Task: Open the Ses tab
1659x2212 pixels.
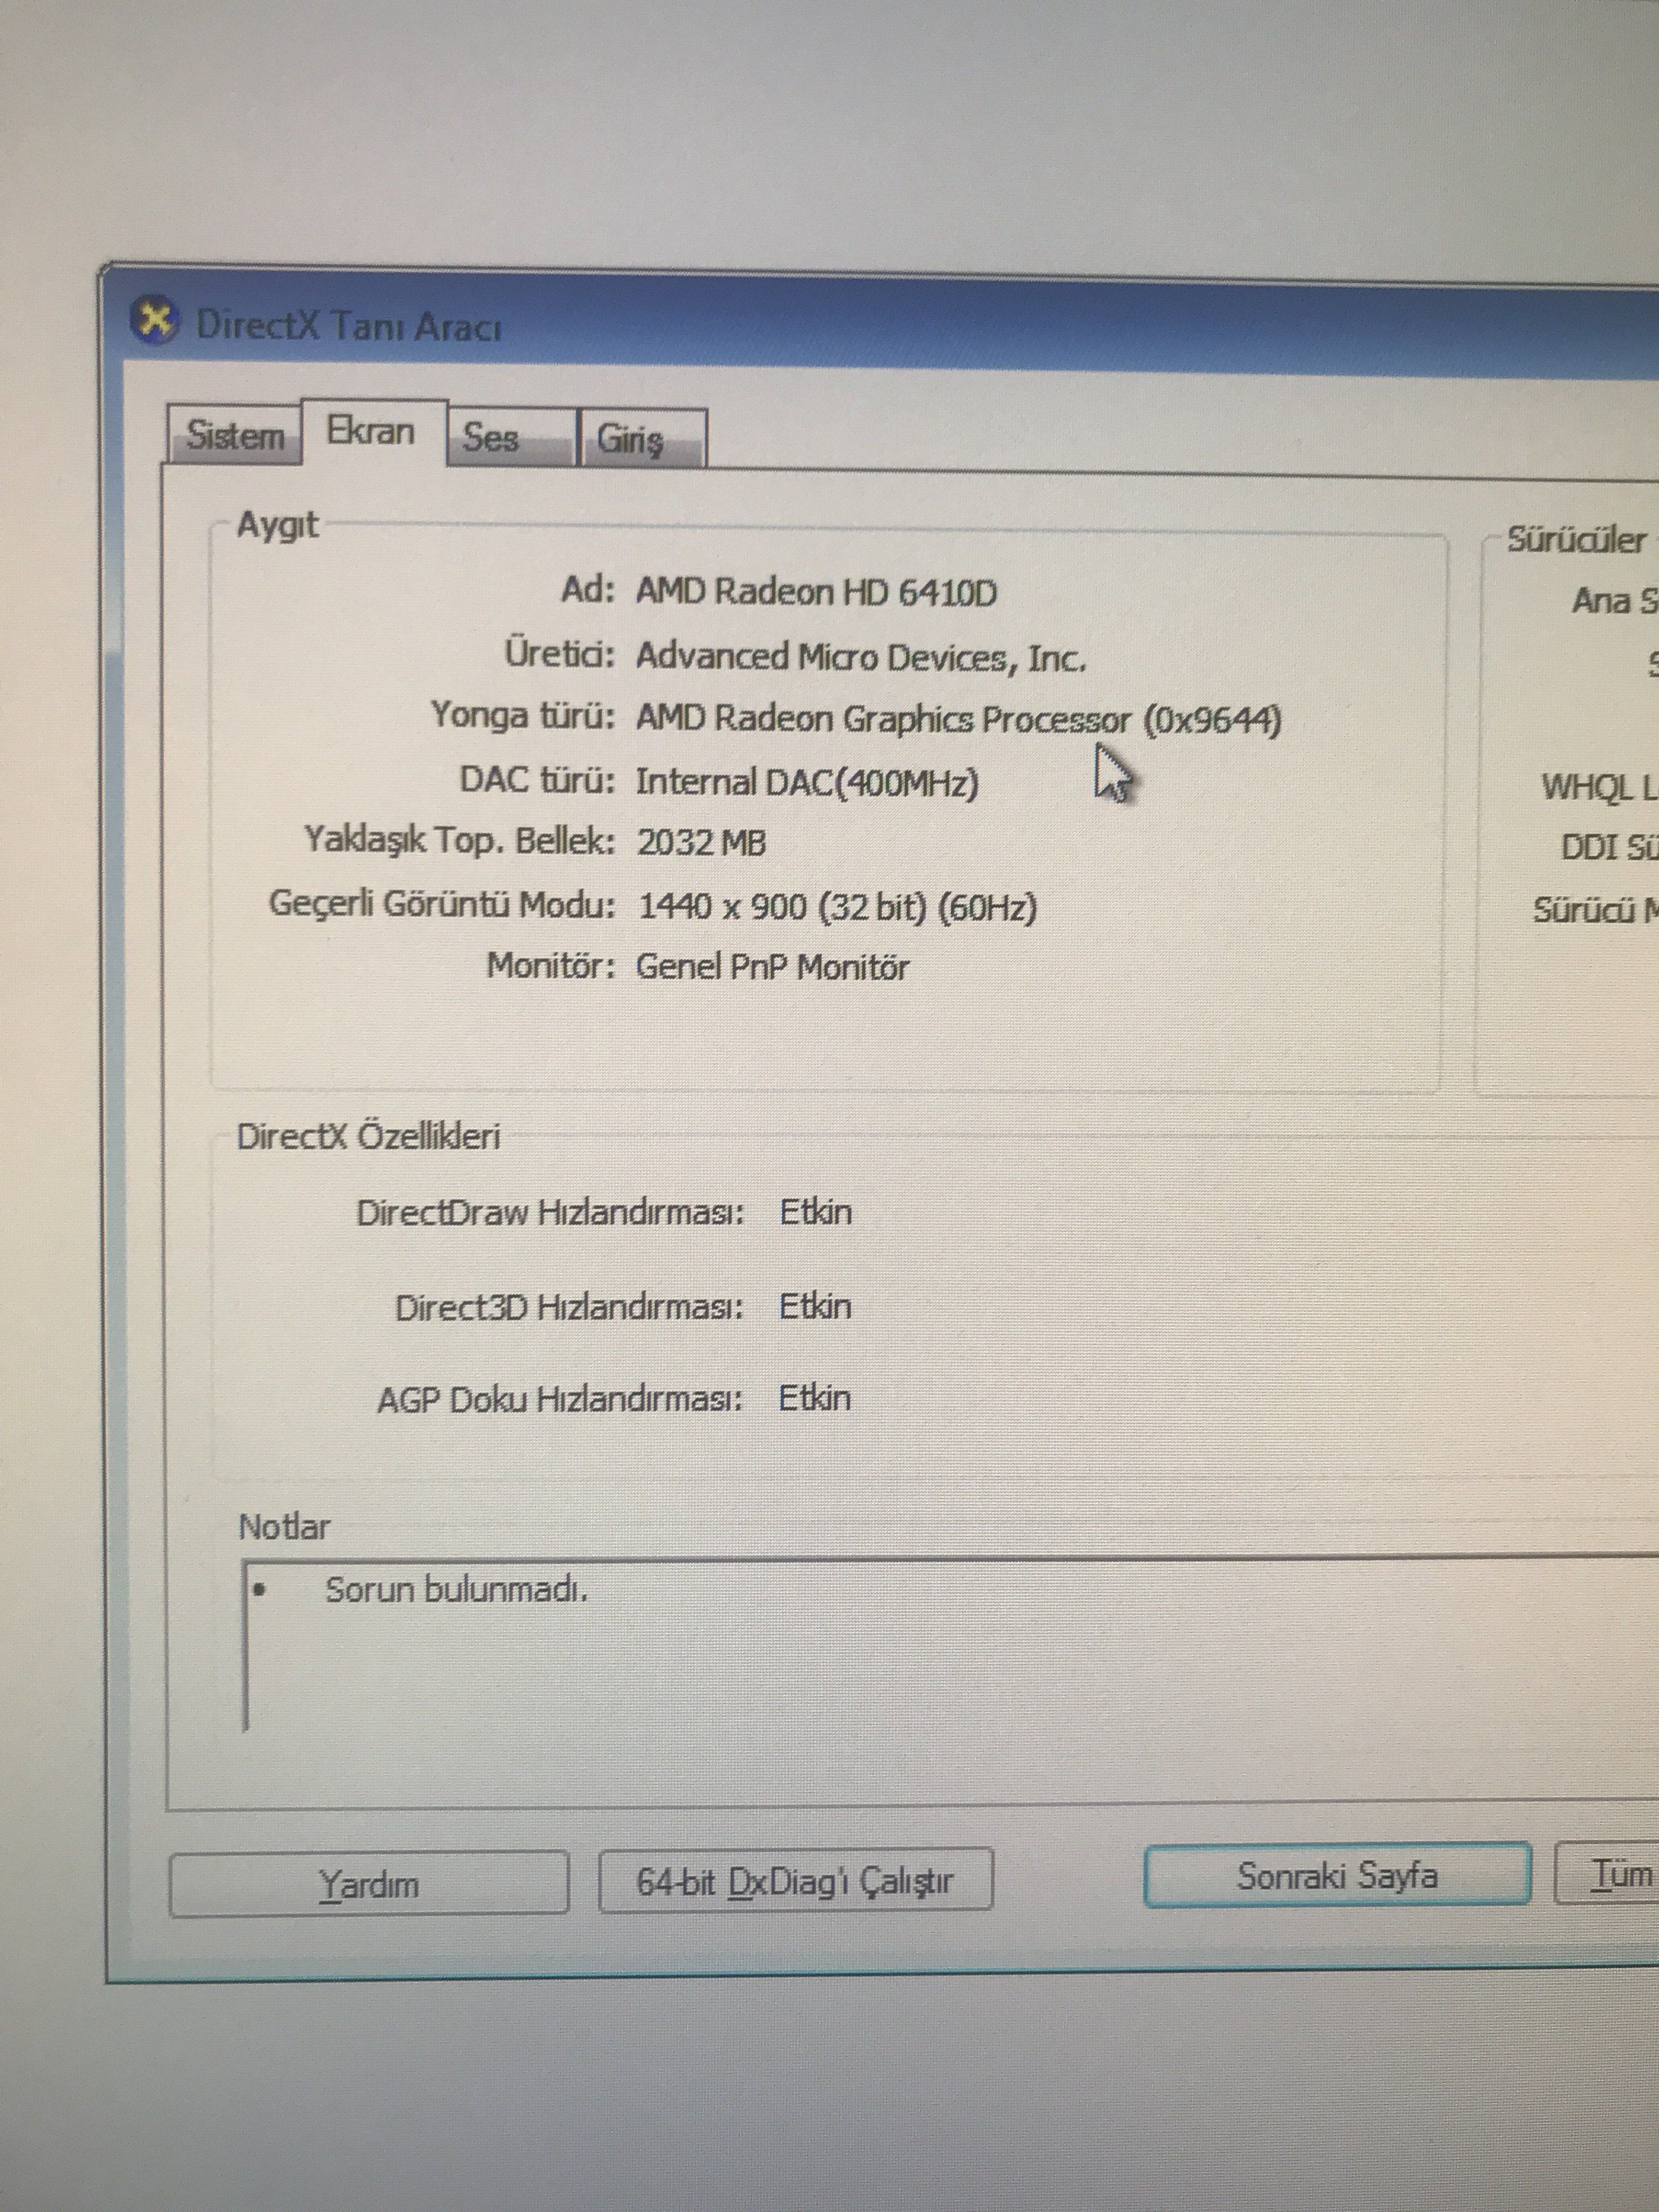Action: click(x=491, y=438)
